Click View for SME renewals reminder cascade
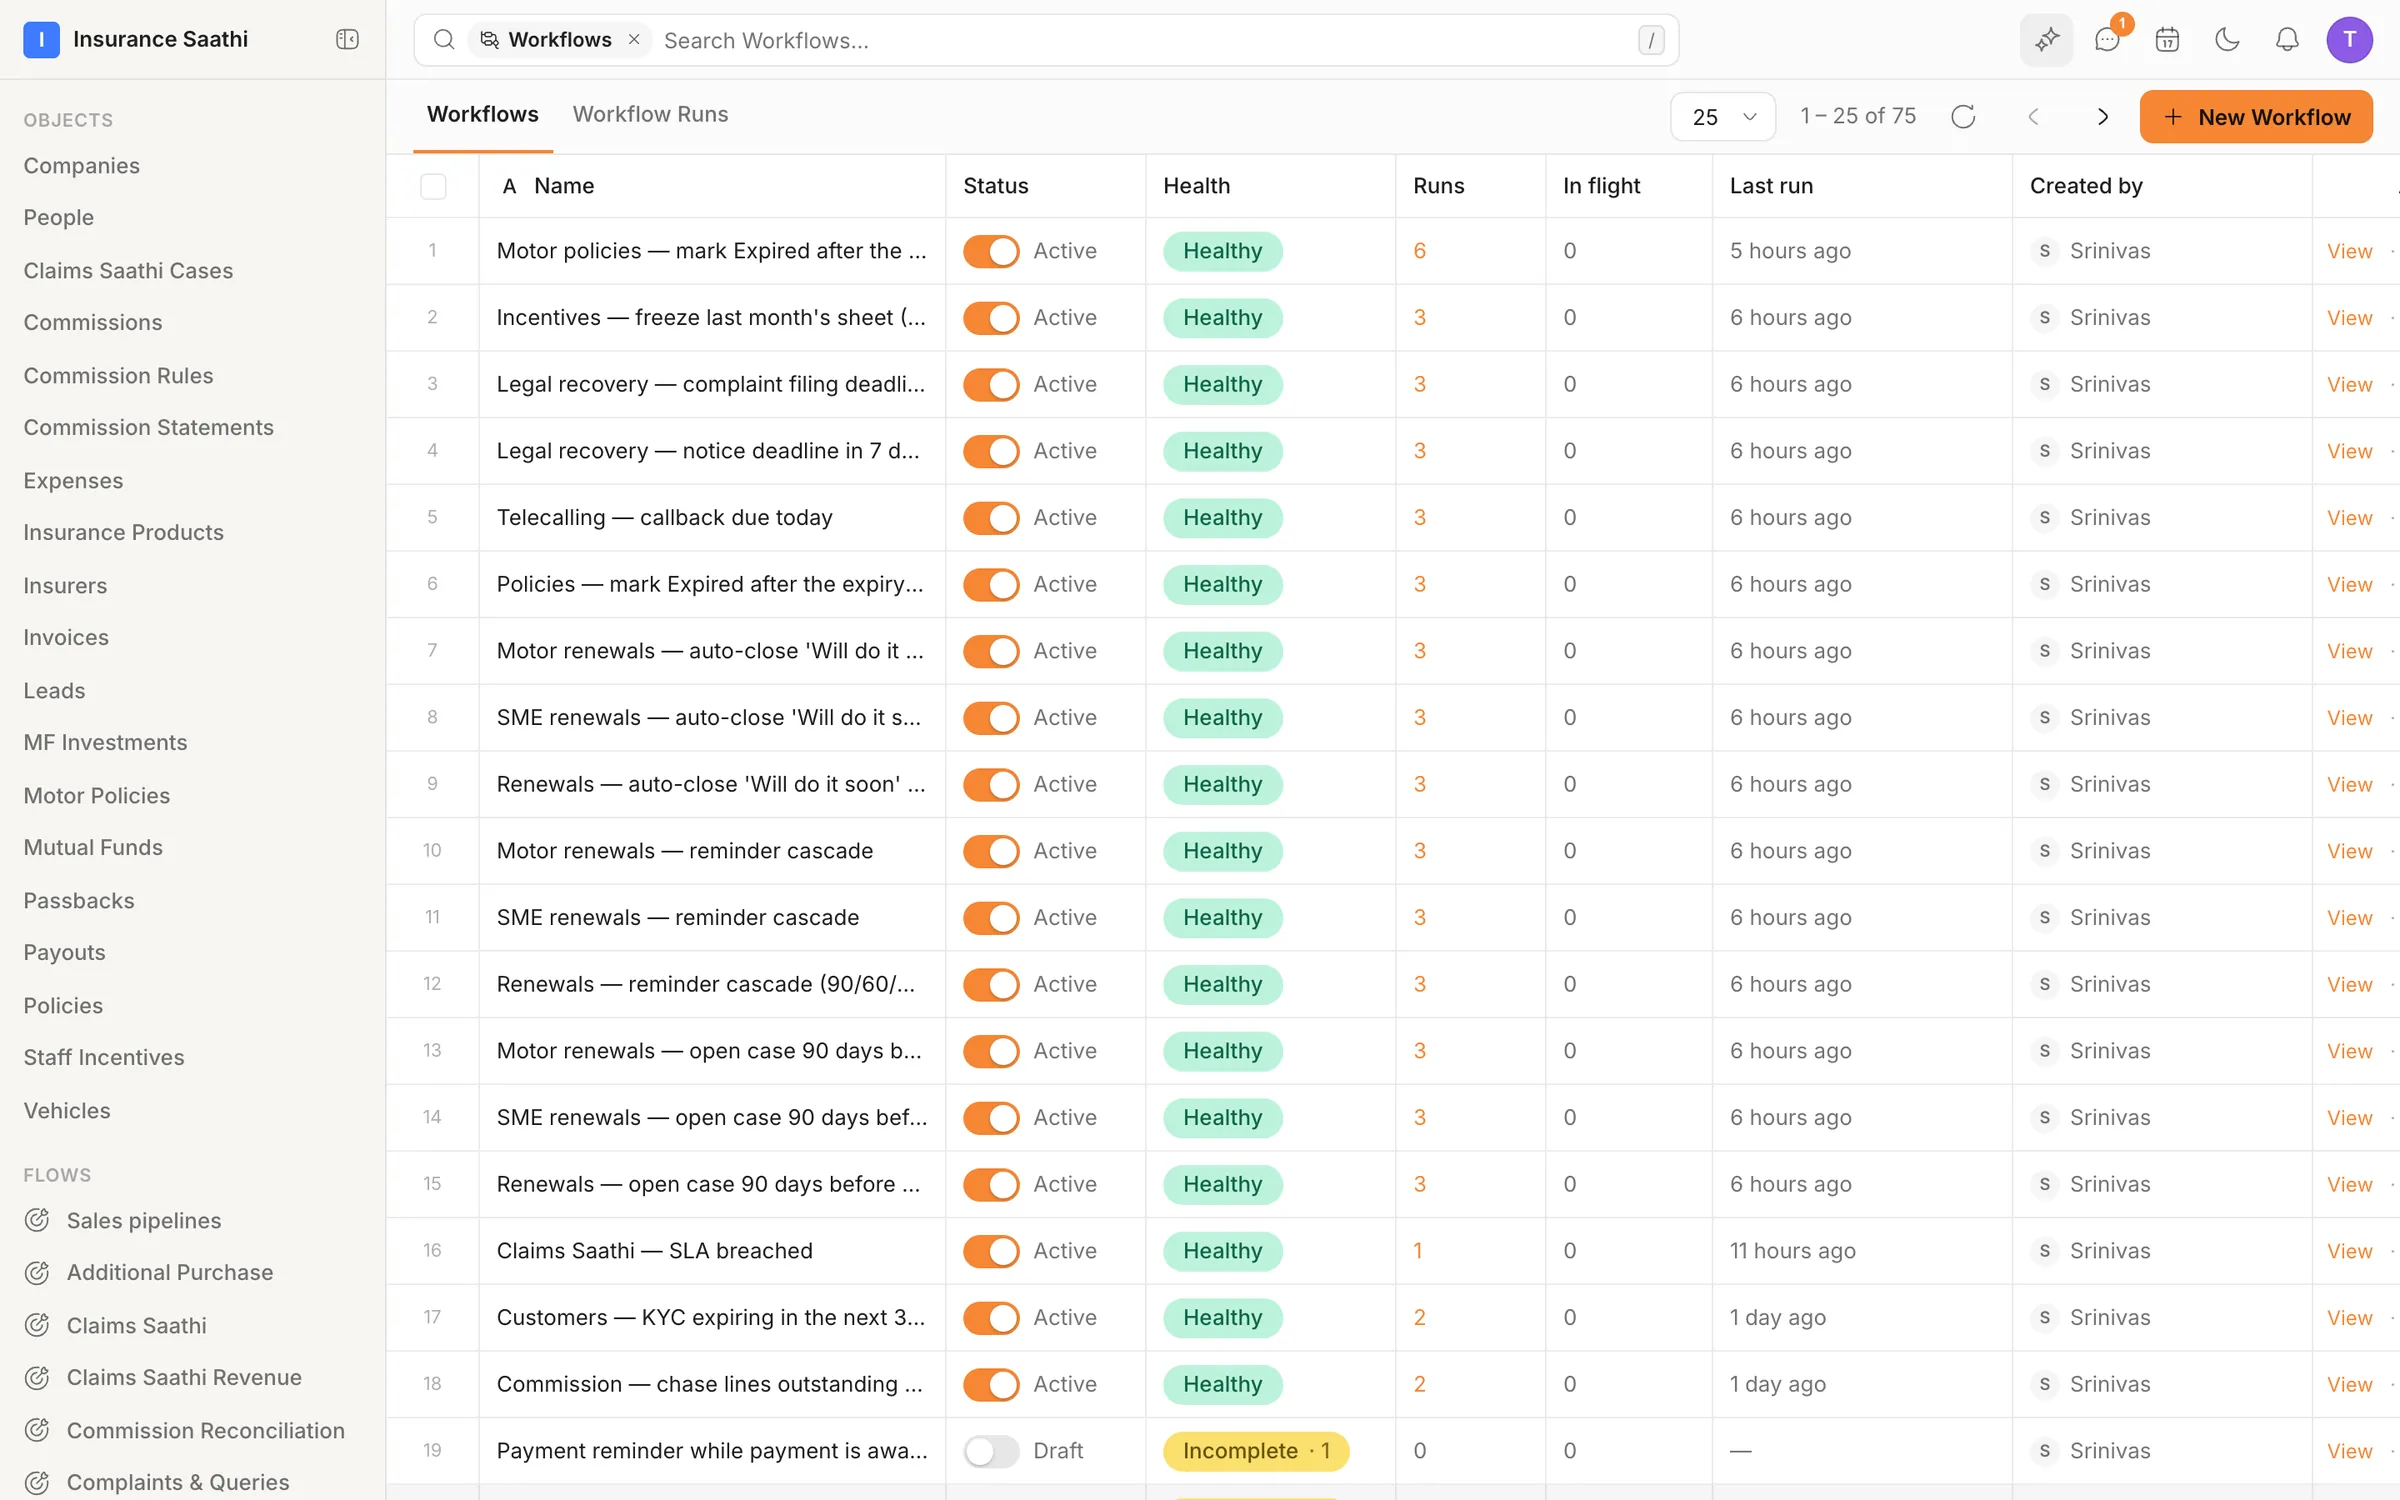The width and height of the screenshot is (2400, 1500). [2349, 918]
